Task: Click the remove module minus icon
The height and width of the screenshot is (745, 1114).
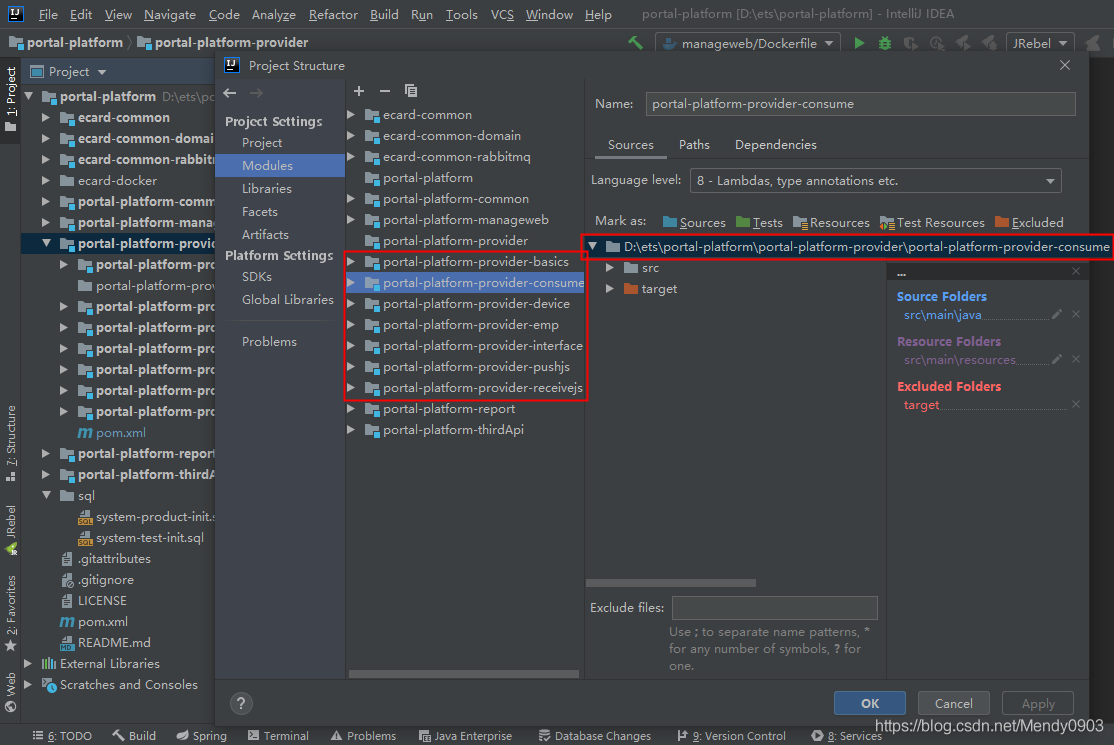Action: coord(385,91)
